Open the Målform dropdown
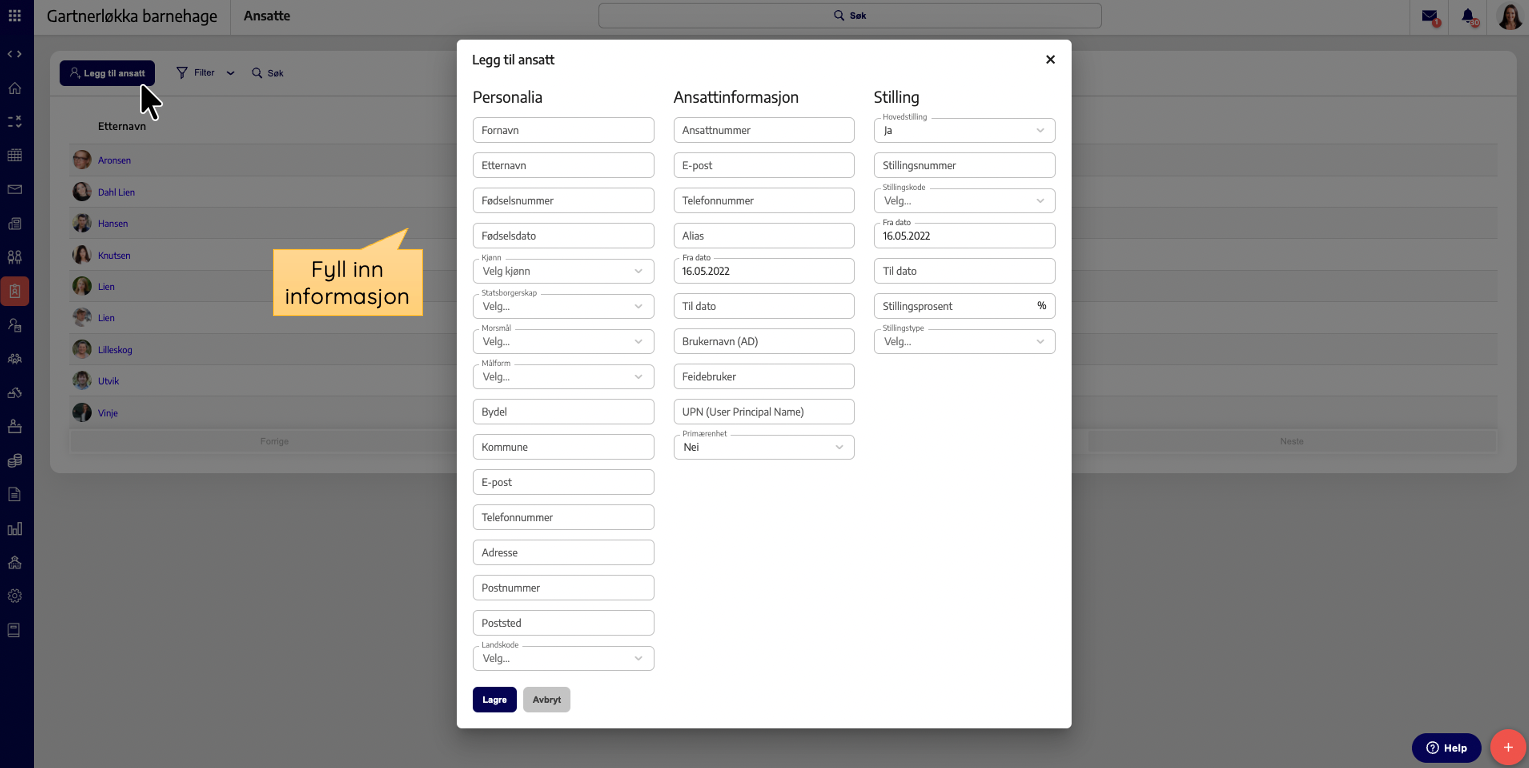The image size is (1529, 768). pos(563,376)
